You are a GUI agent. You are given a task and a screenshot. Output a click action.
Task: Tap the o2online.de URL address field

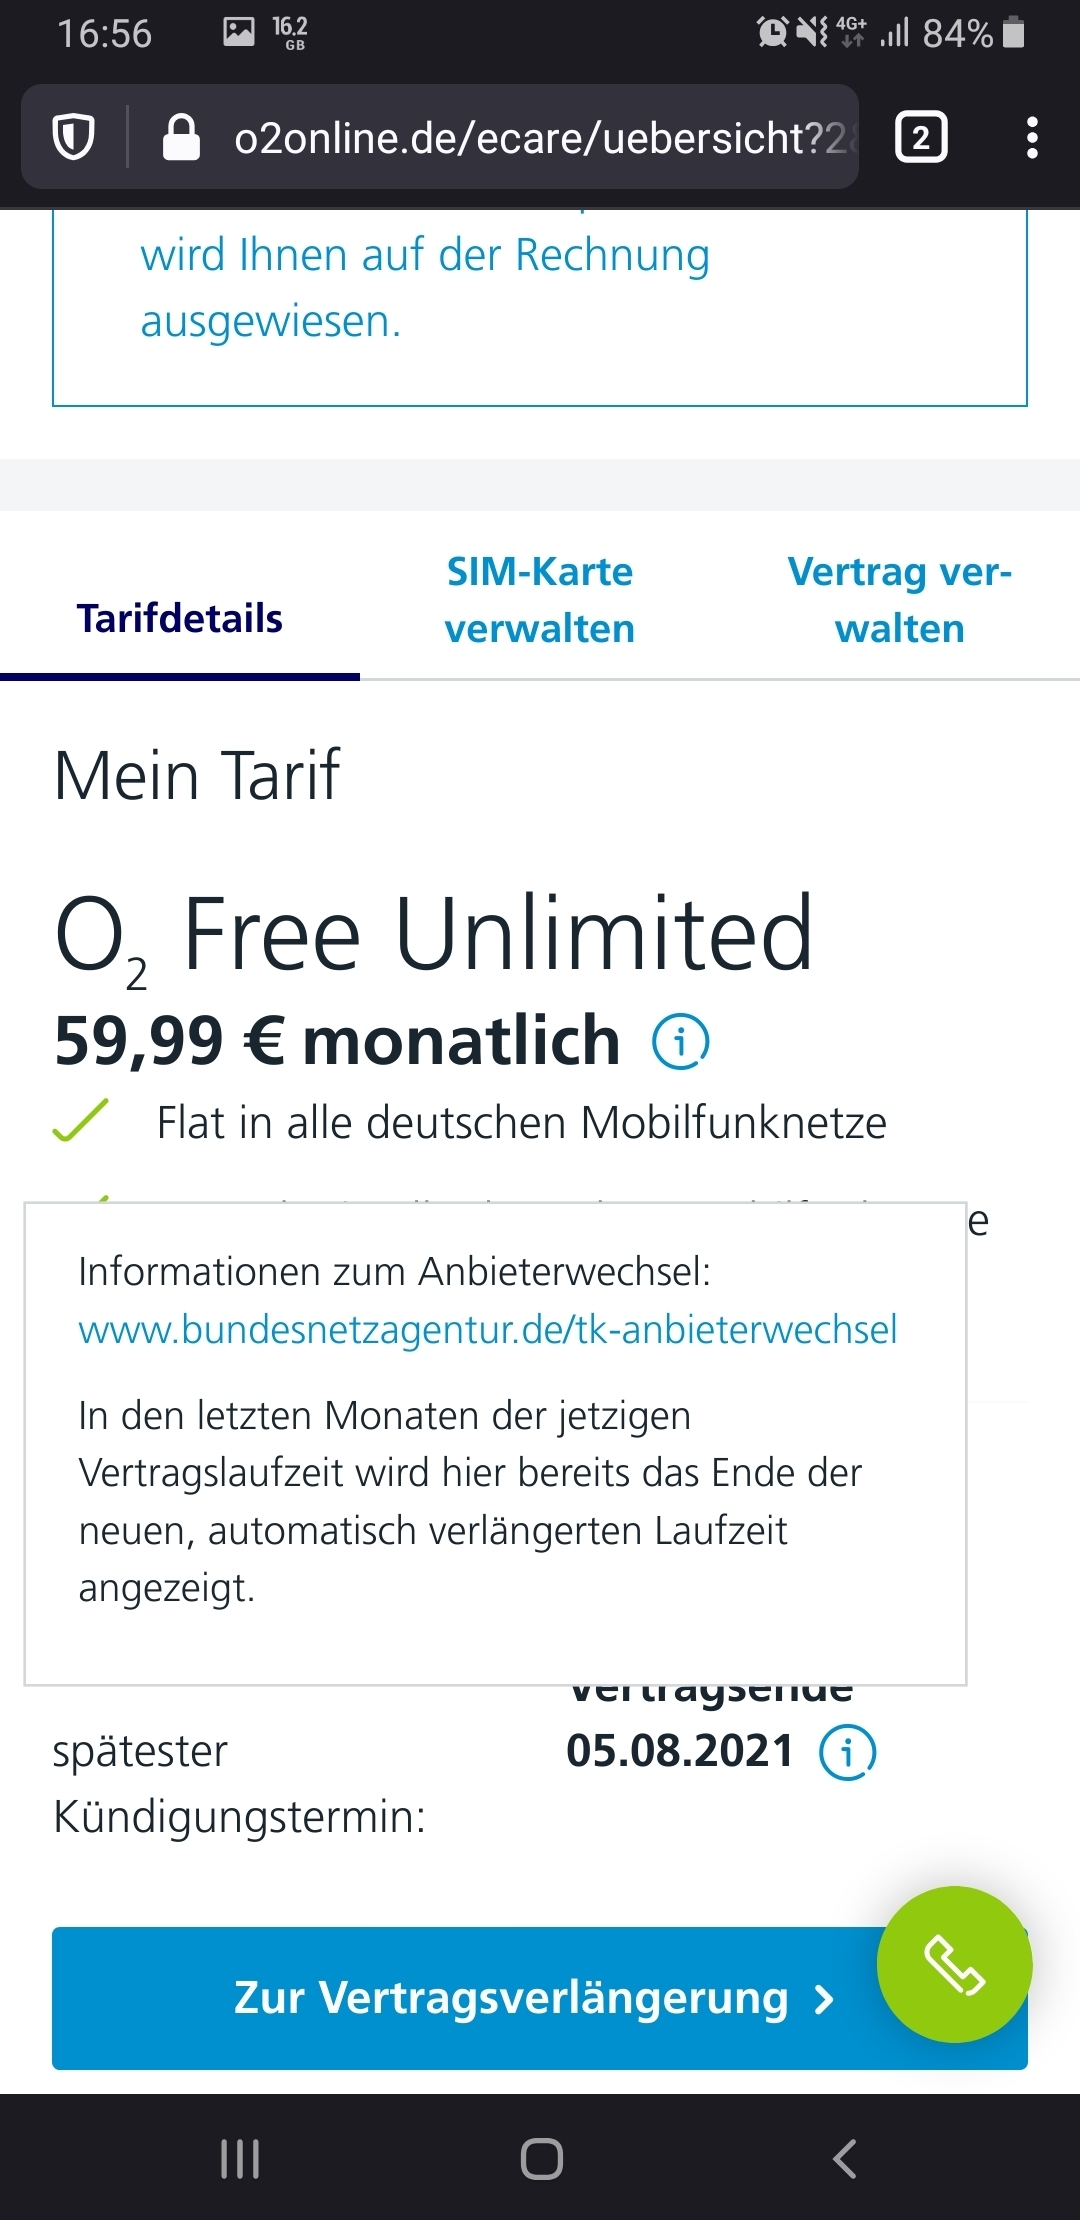540,137
